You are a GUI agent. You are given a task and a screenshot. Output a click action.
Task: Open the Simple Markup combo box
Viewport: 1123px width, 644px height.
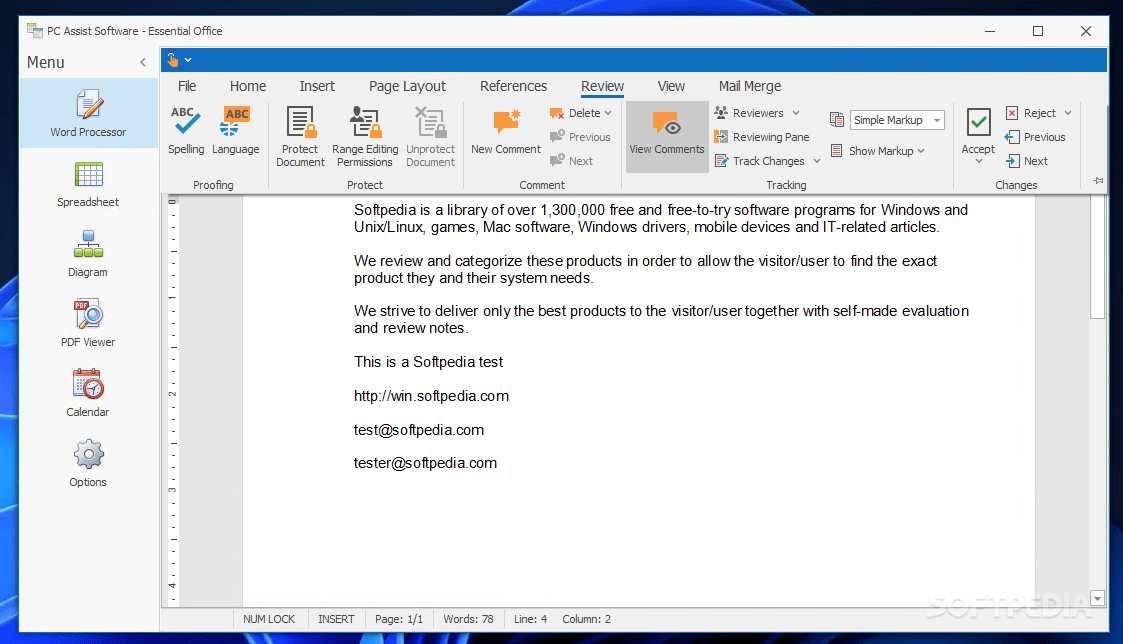click(x=896, y=119)
